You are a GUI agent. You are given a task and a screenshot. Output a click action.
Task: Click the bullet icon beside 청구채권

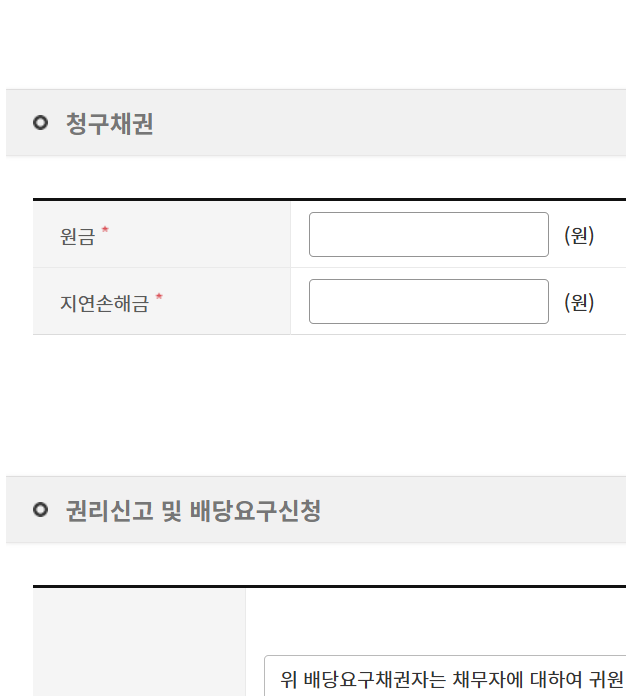(40, 123)
